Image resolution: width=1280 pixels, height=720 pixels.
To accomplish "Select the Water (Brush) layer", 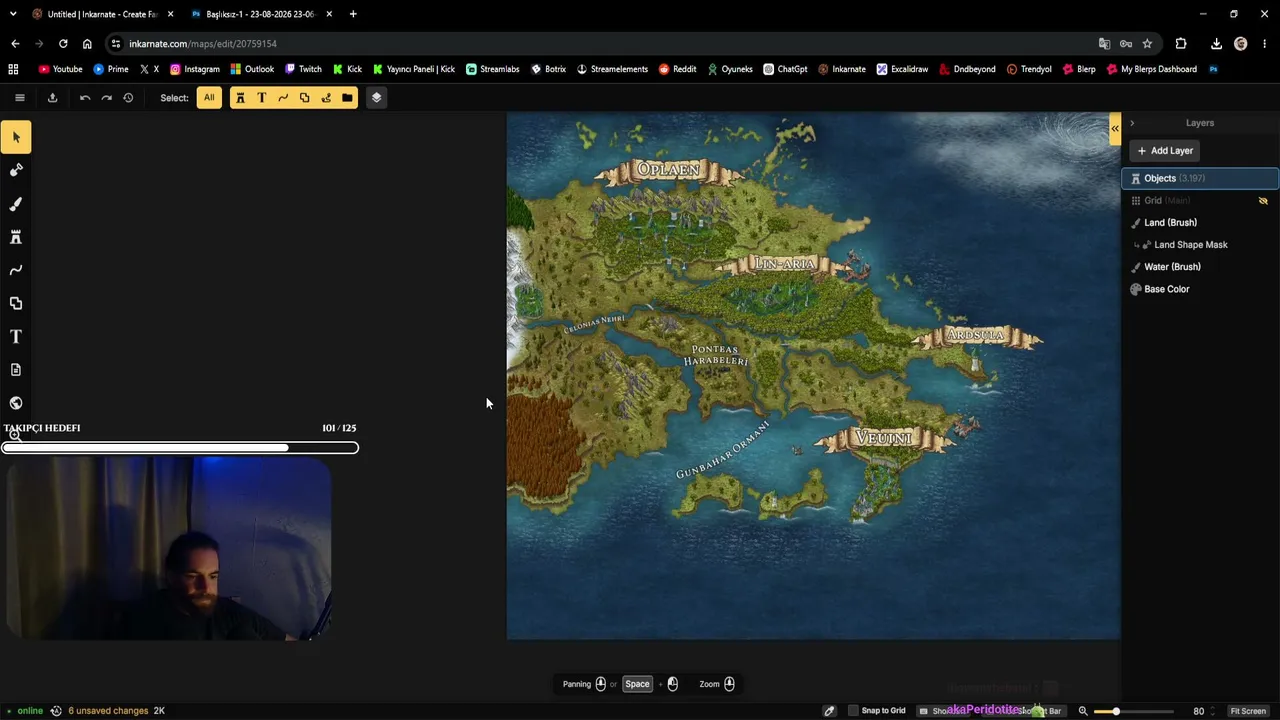I will coord(1200,267).
